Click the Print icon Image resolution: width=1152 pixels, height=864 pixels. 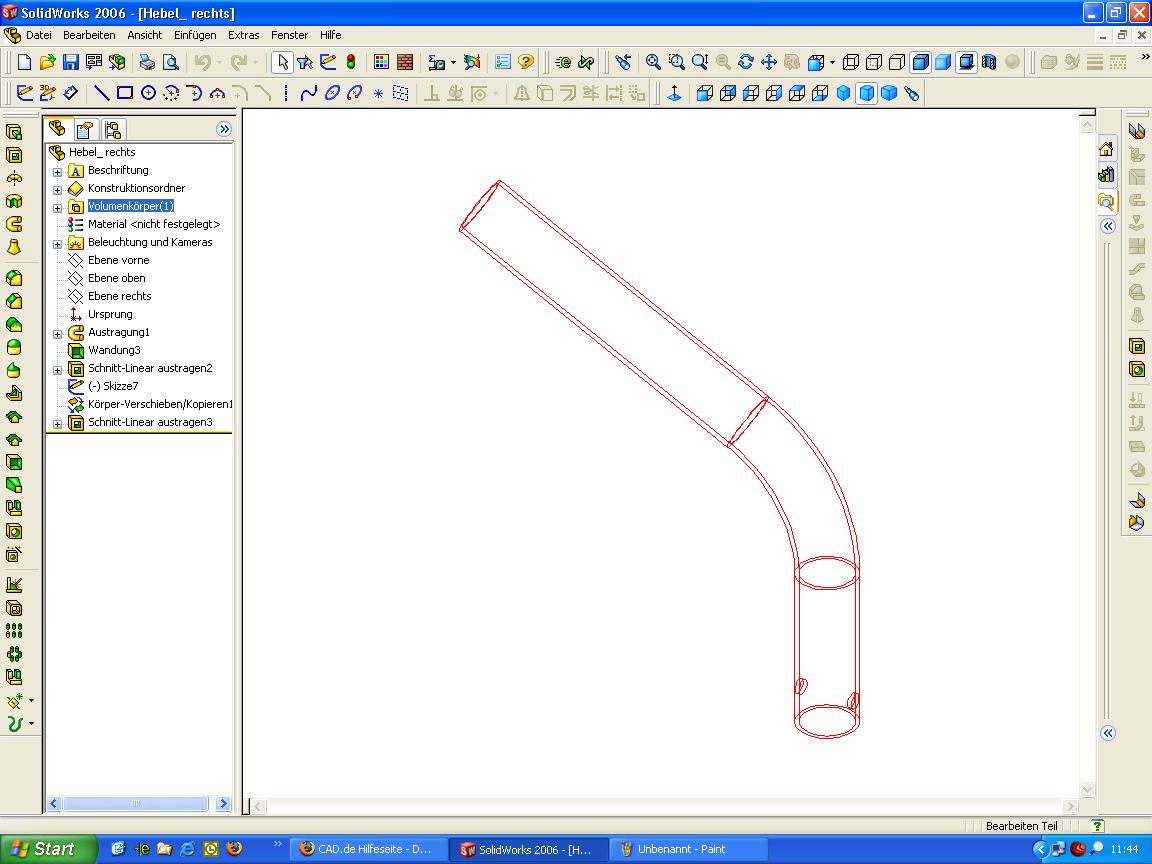pos(147,62)
